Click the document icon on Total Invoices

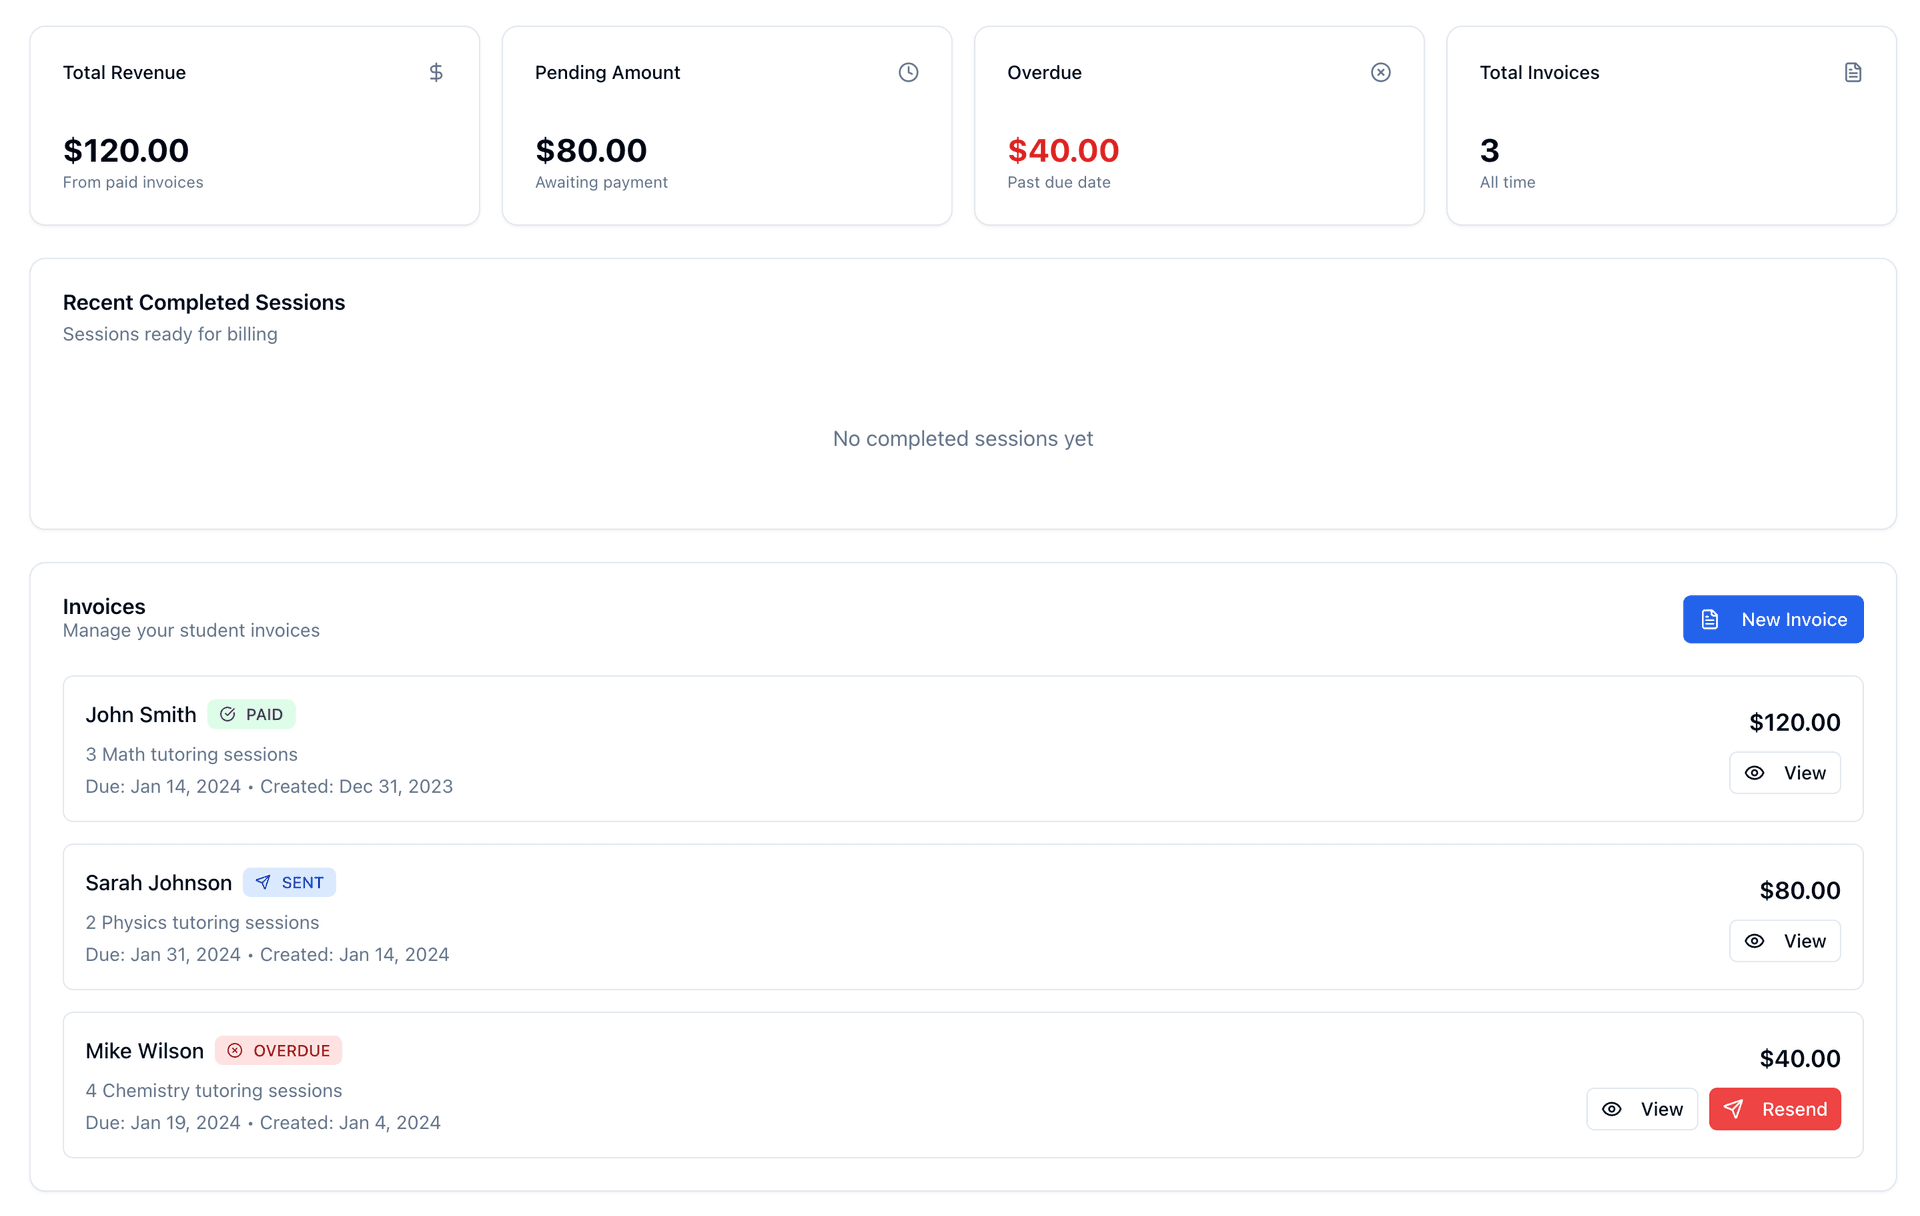[x=1853, y=72]
